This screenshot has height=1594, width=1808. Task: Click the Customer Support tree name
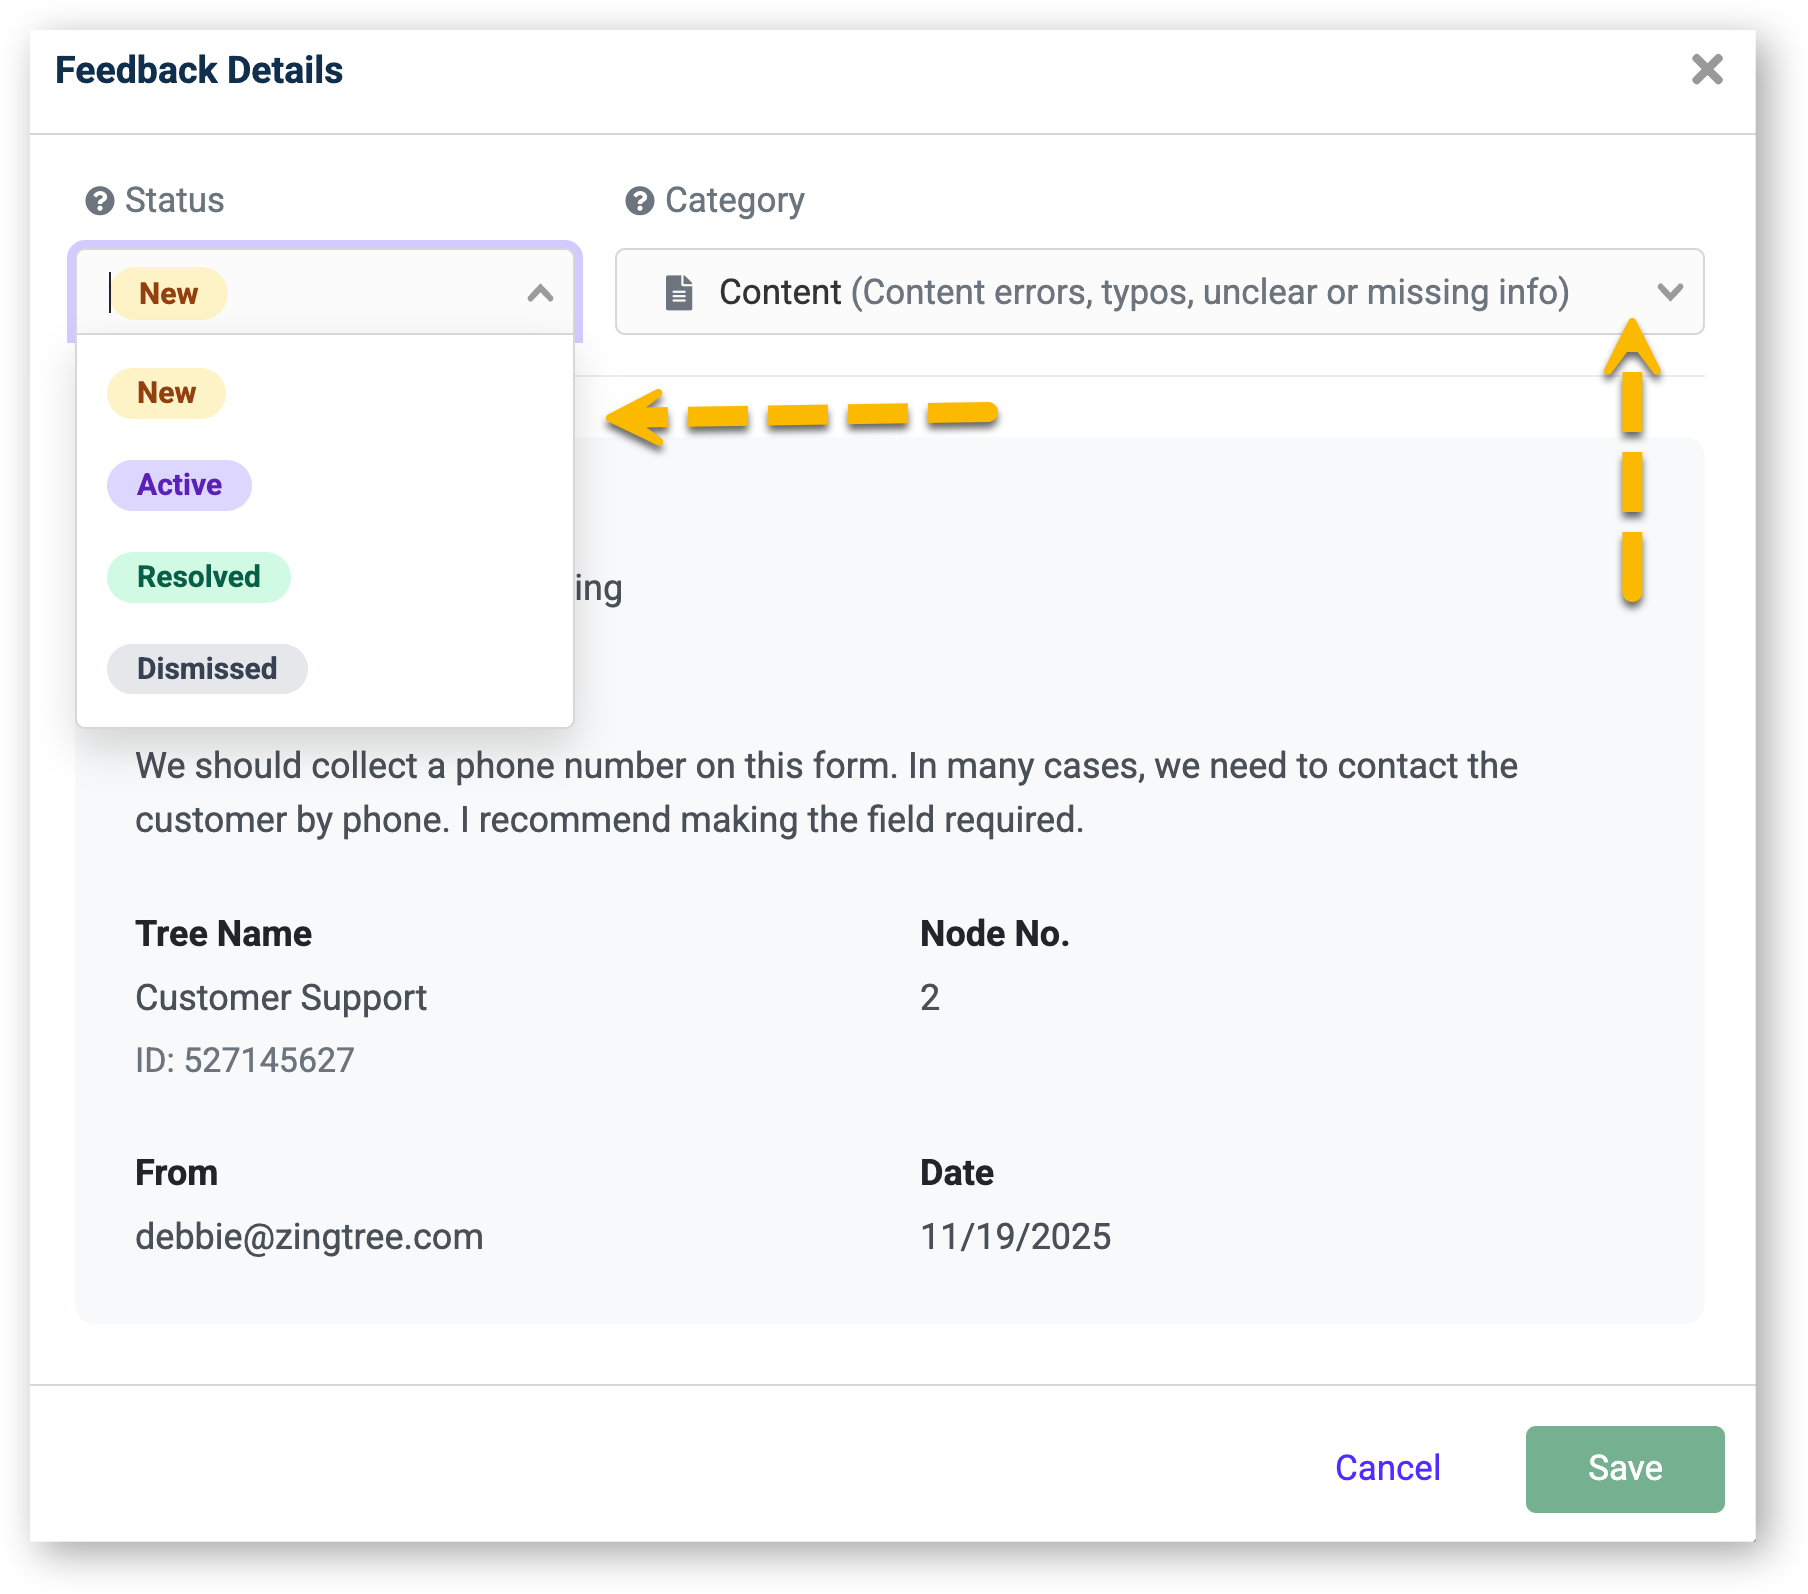tap(281, 998)
